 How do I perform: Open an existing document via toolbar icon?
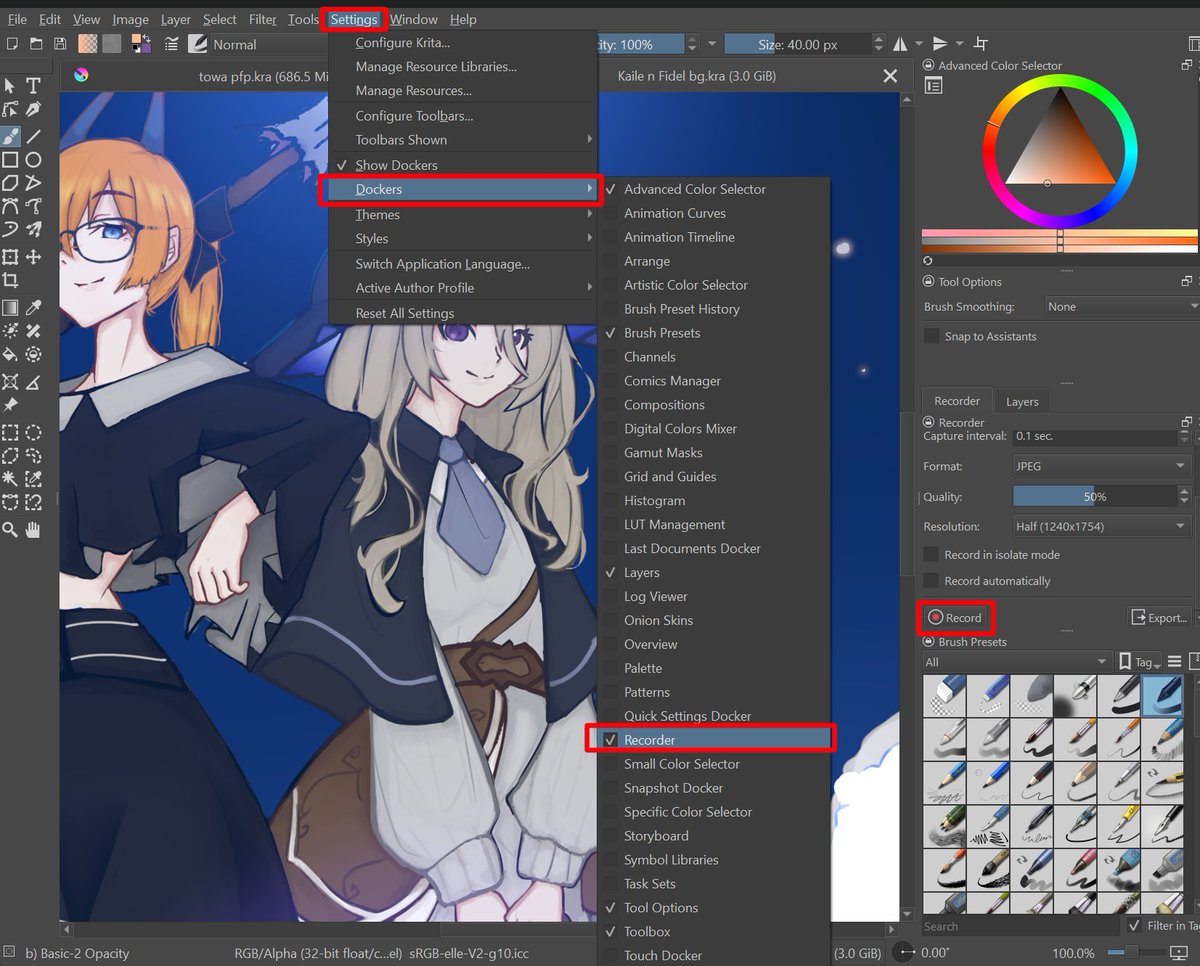coord(36,44)
